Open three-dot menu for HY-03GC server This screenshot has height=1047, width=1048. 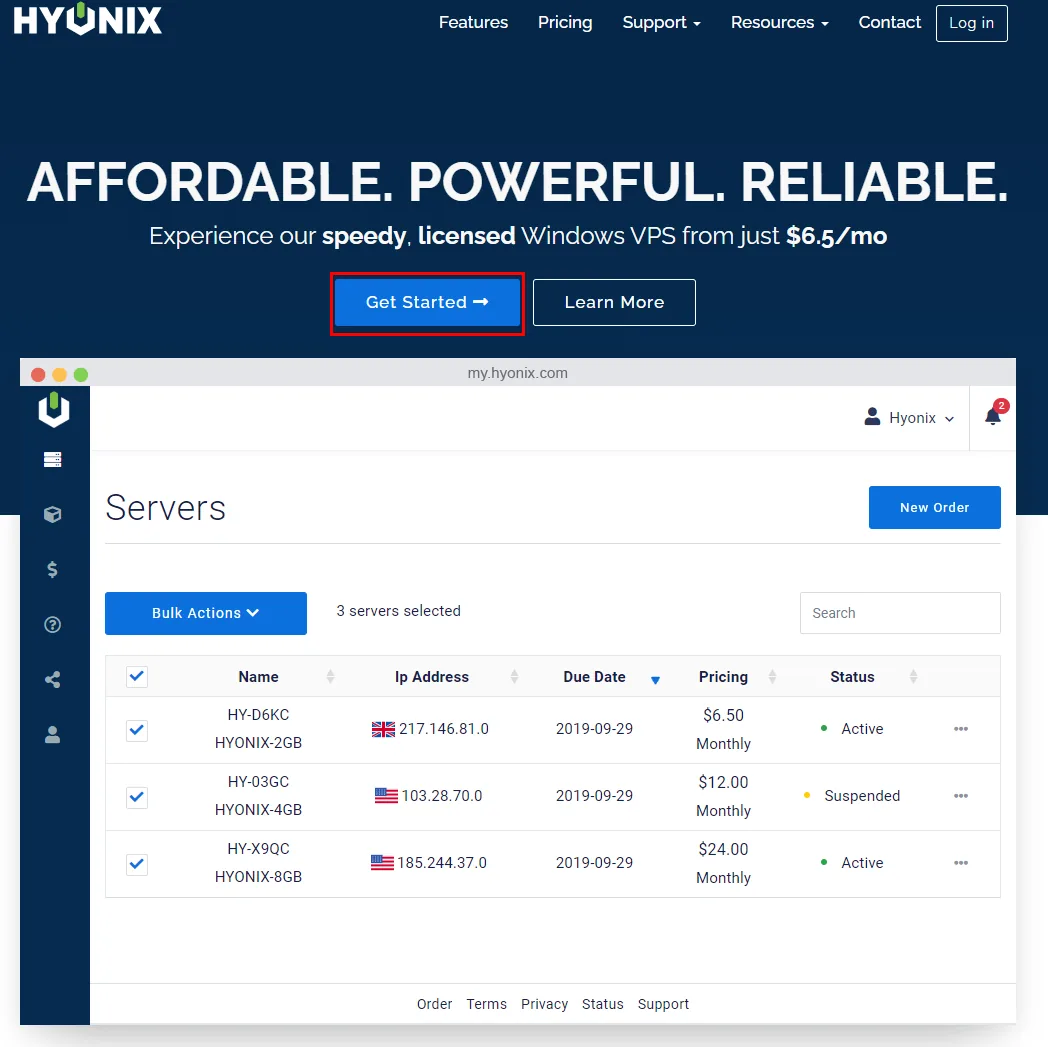961,796
